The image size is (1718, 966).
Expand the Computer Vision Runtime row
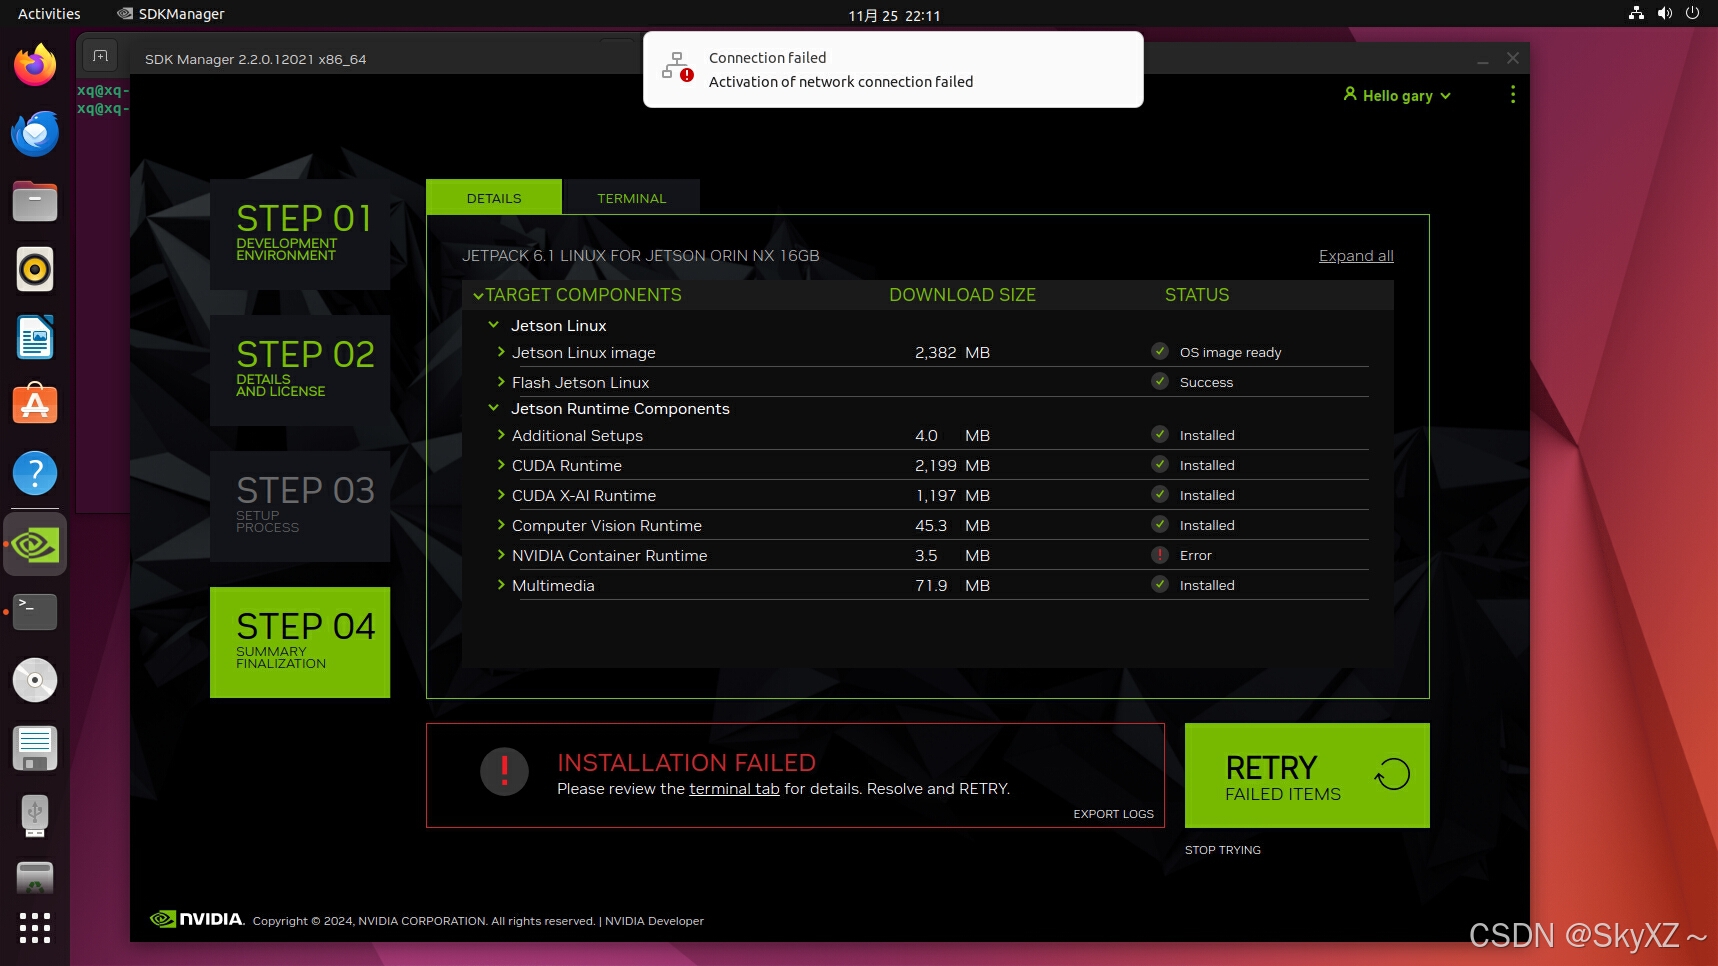coord(501,525)
